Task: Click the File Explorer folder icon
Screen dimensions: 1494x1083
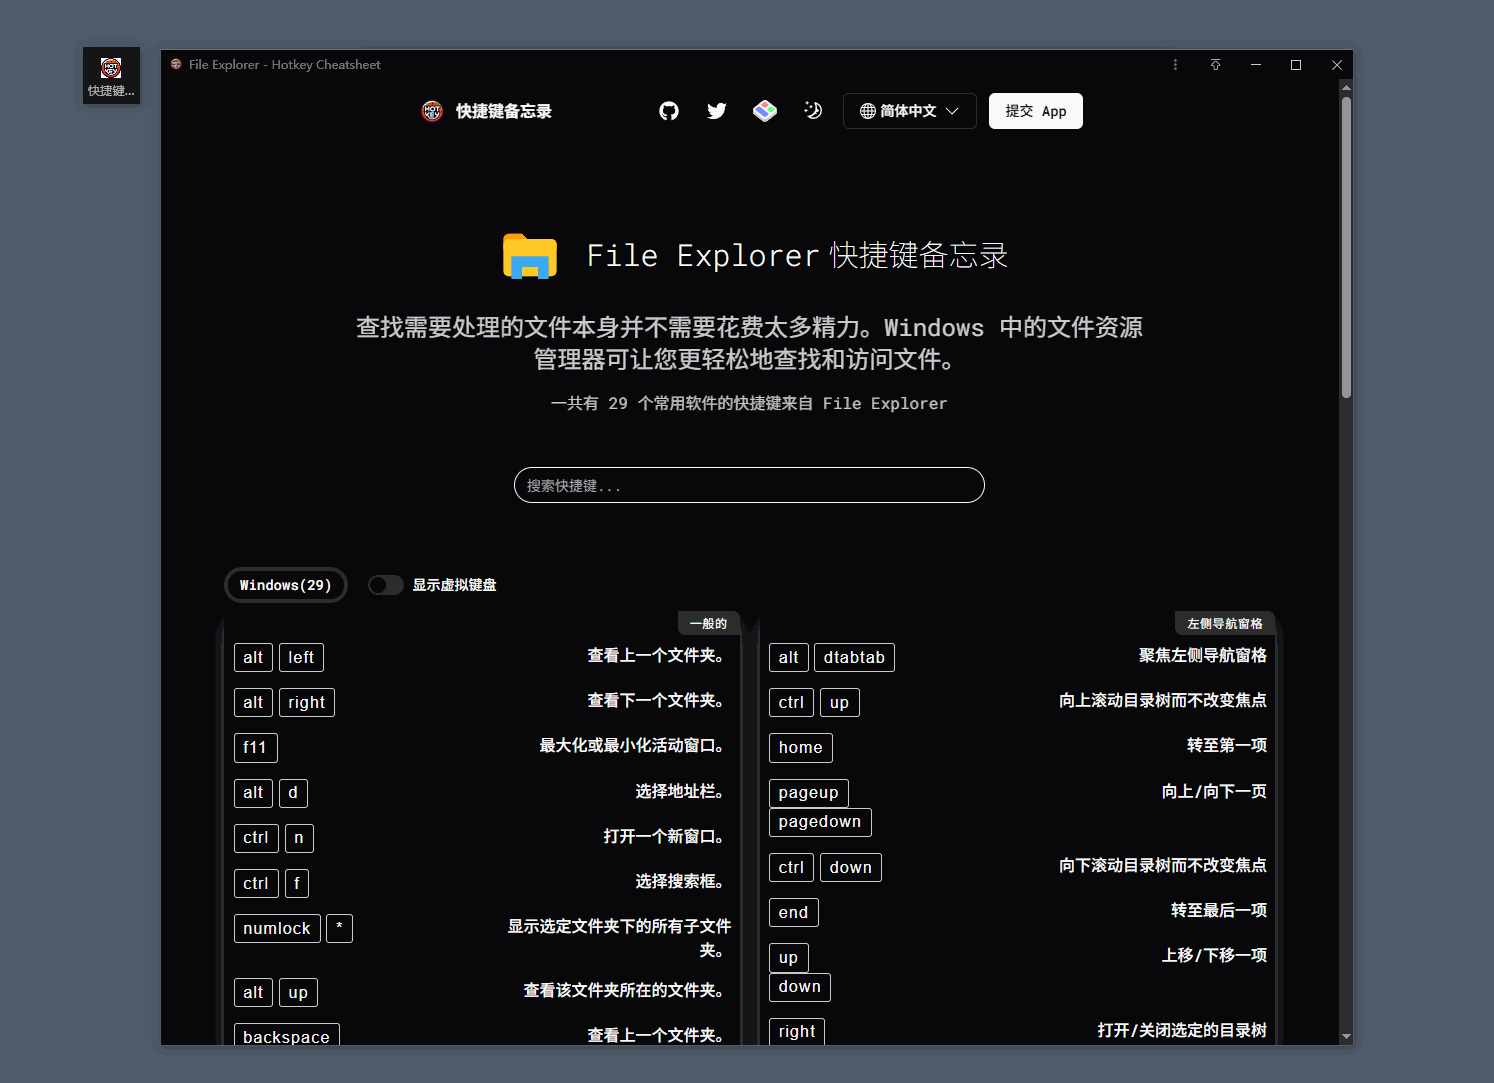Action: click(x=530, y=256)
